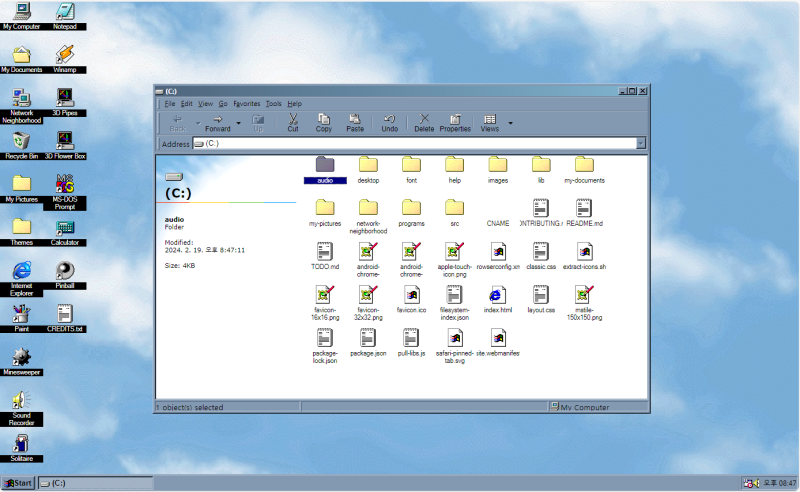Screen dimensions: 800x492
Task: Select the lib folder
Action: [541, 170]
